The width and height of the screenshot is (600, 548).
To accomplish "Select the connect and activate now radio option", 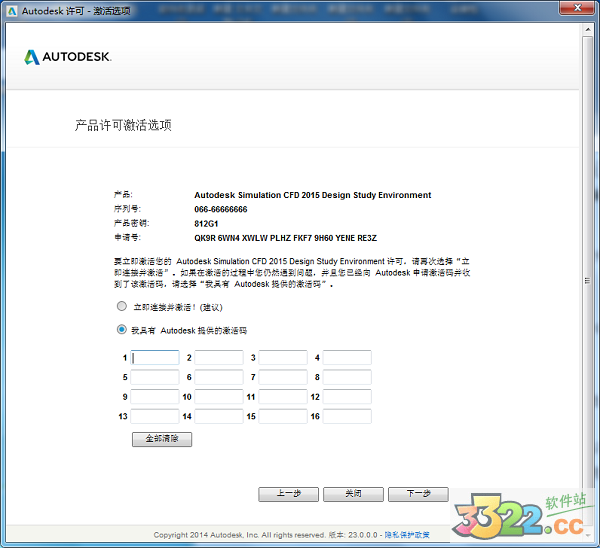I will (122, 307).
